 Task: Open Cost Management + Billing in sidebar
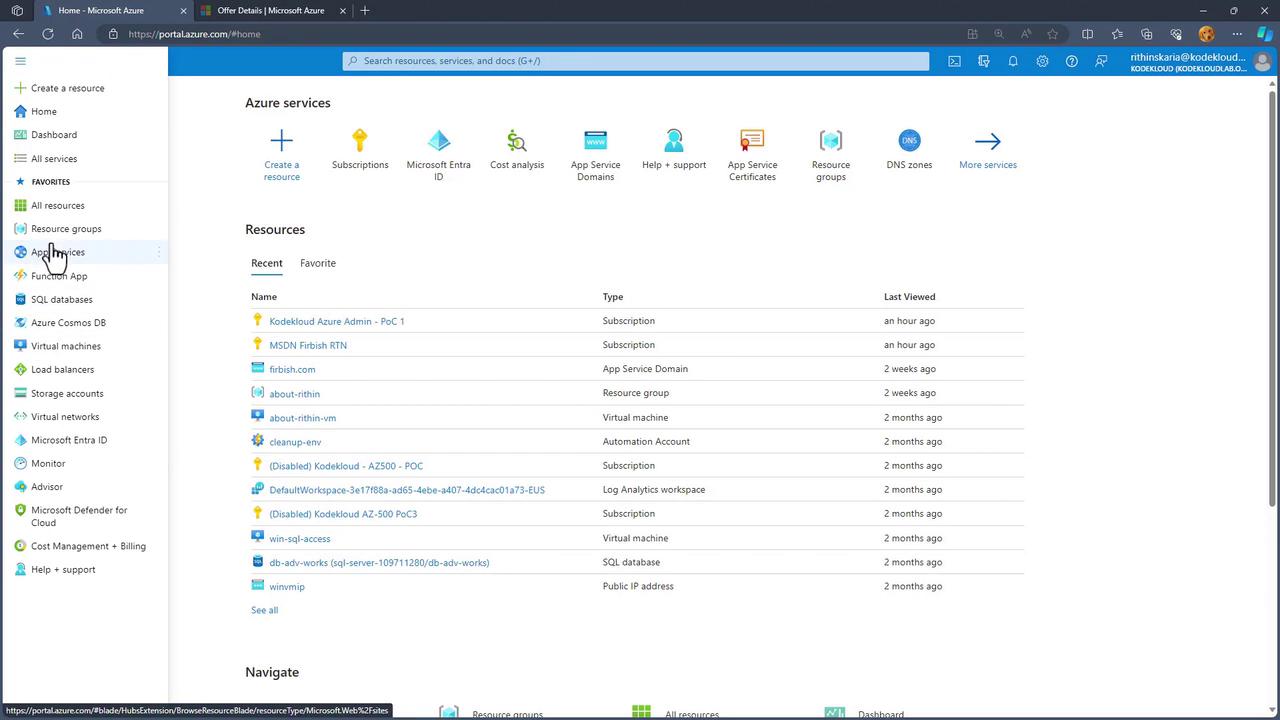(x=88, y=546)
